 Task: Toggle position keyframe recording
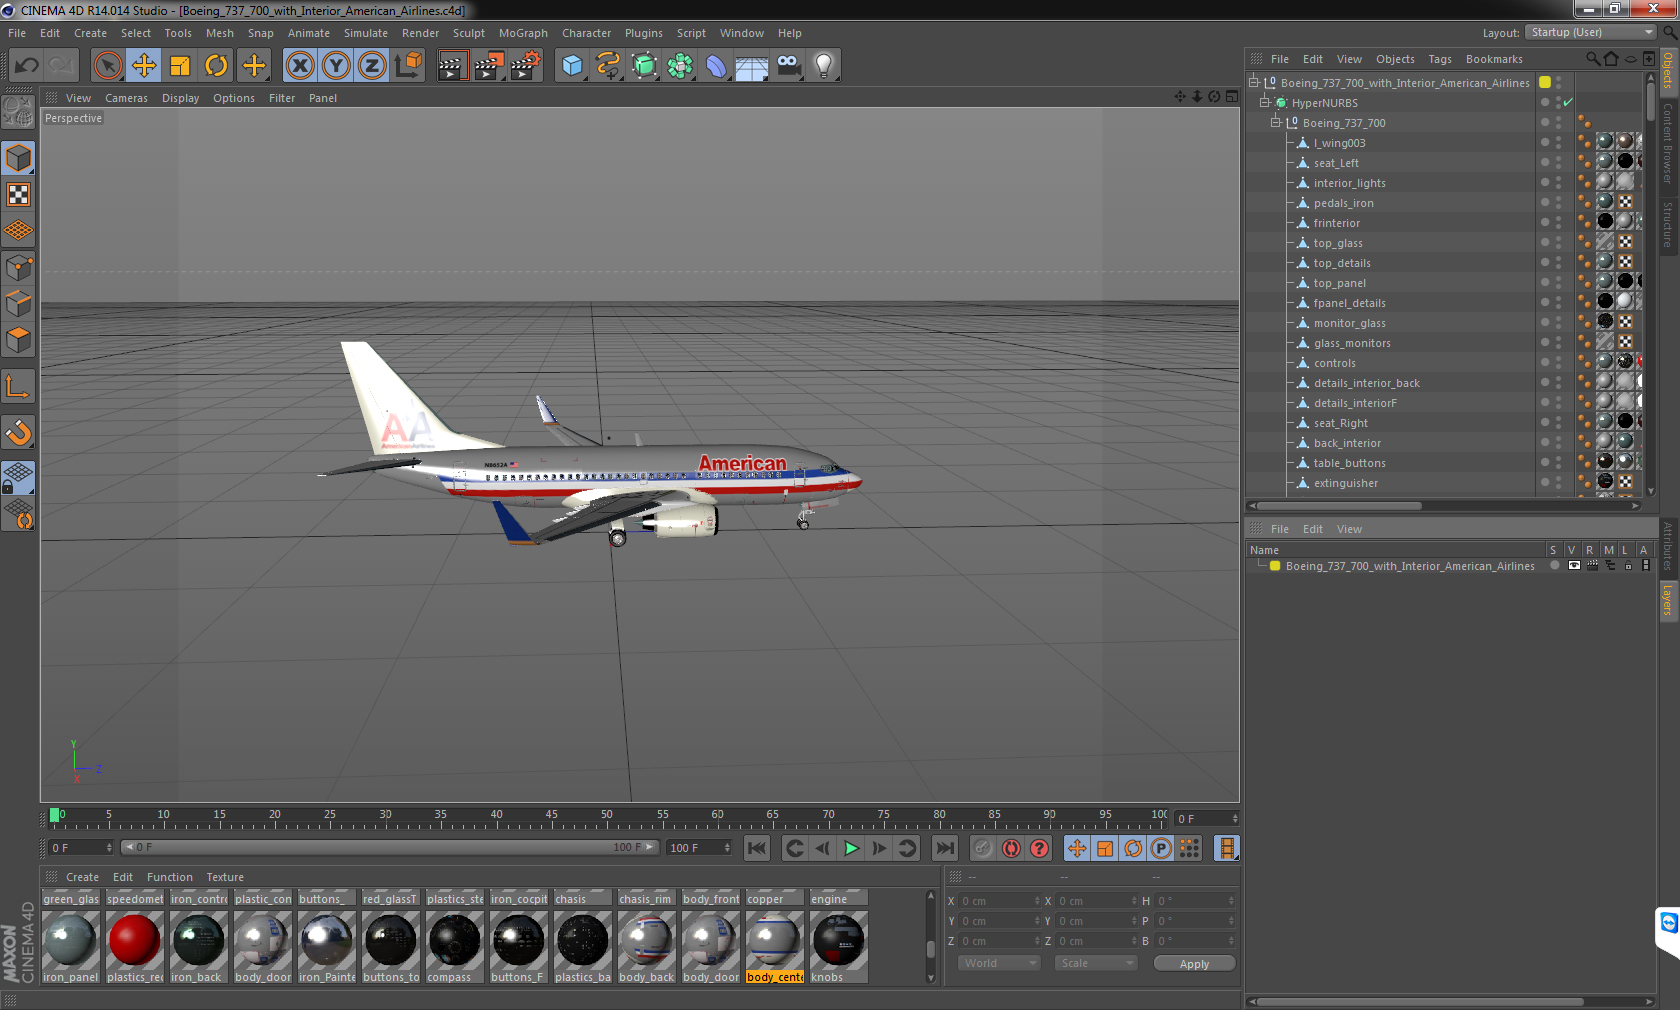click(1077, 848)
